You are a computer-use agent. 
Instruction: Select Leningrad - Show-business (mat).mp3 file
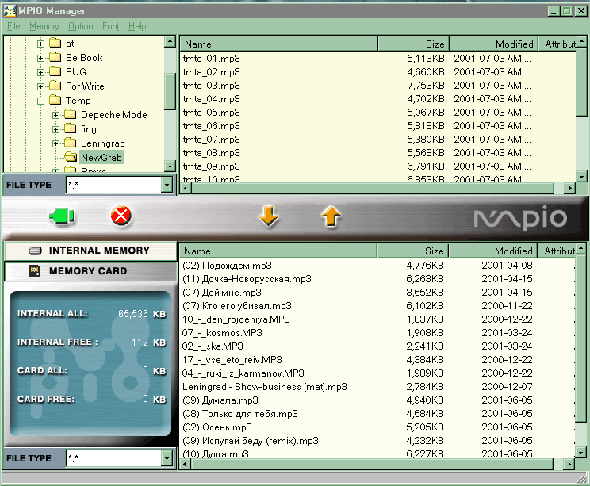265,387
